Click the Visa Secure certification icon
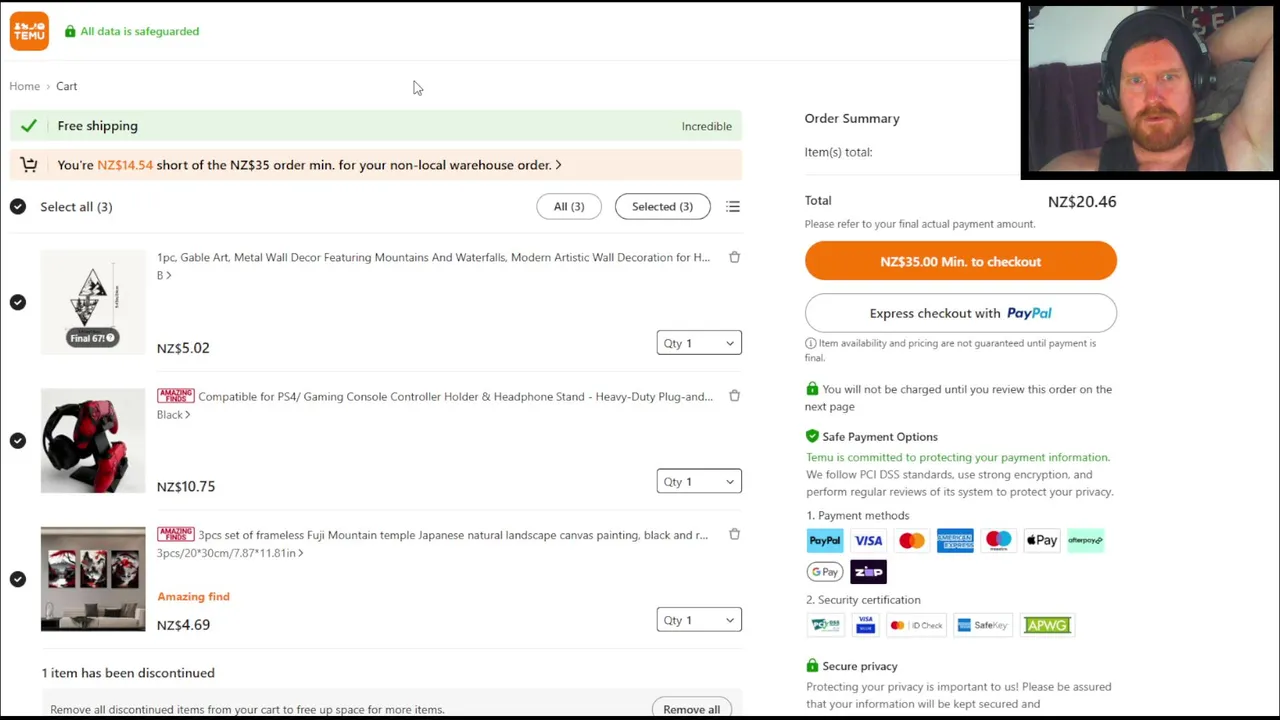The image size is (1280, 720). 866,625
